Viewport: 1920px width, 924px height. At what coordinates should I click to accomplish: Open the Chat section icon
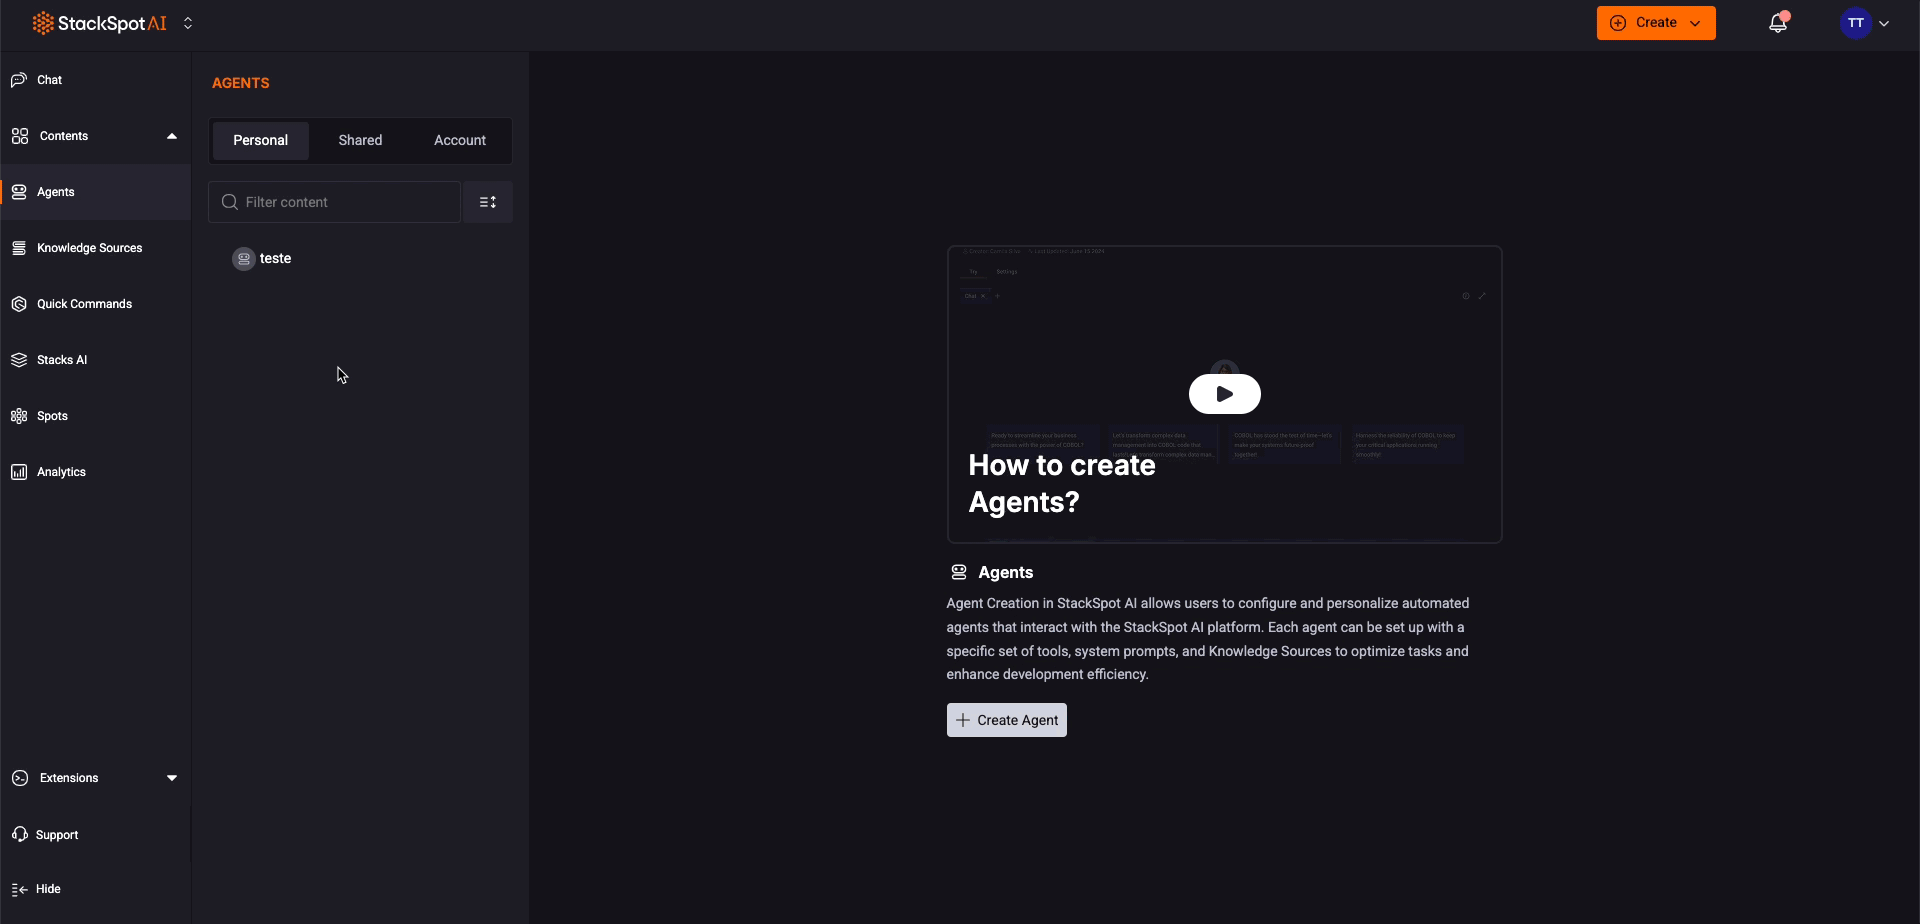click(19, 80)
